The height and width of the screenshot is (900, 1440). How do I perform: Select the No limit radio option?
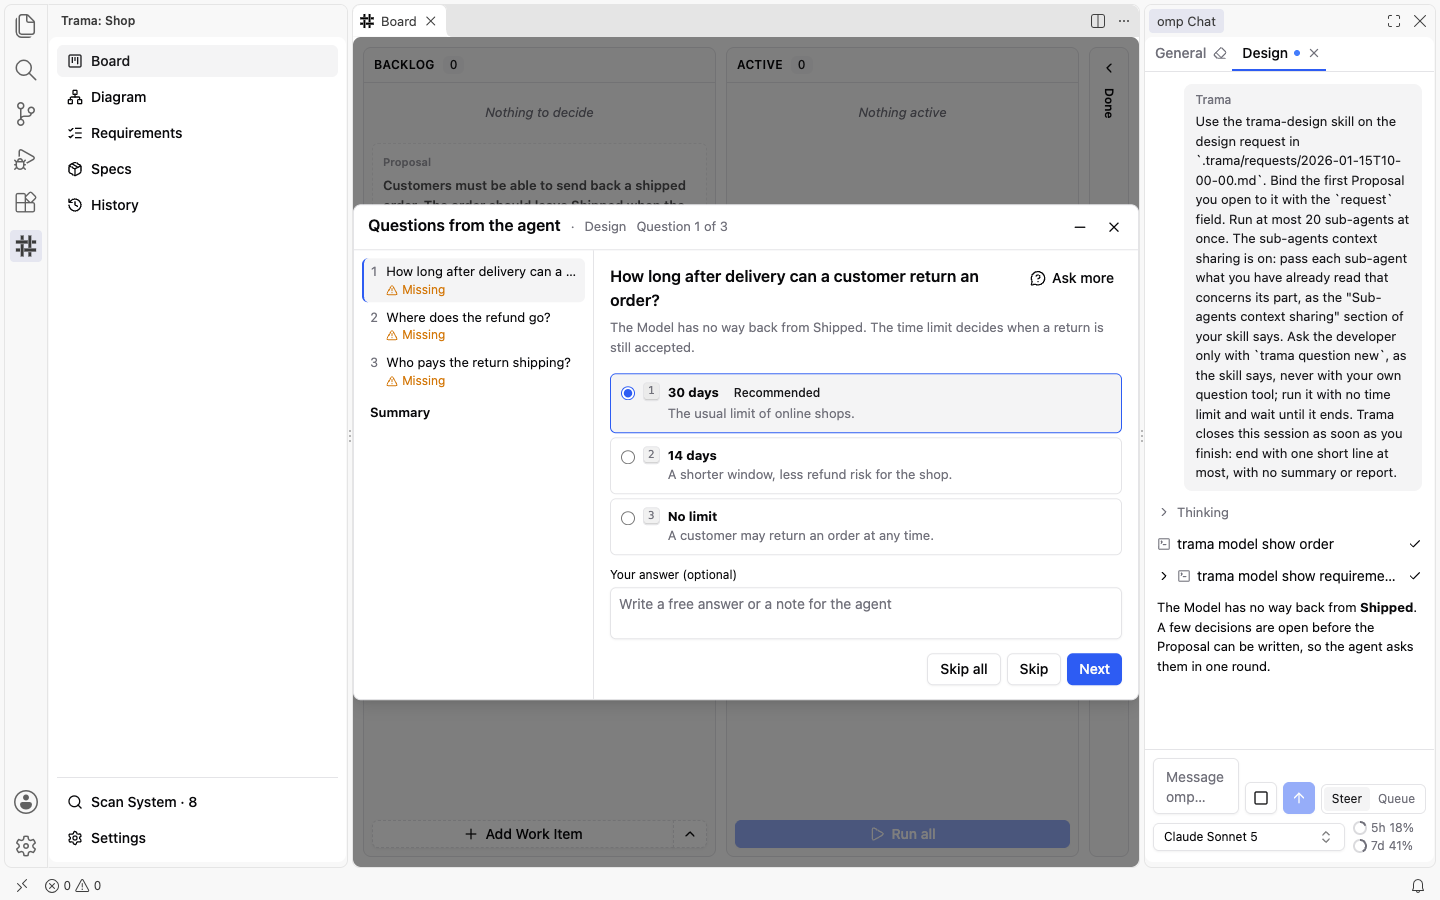pyautogui.click(x=628, y=518)
